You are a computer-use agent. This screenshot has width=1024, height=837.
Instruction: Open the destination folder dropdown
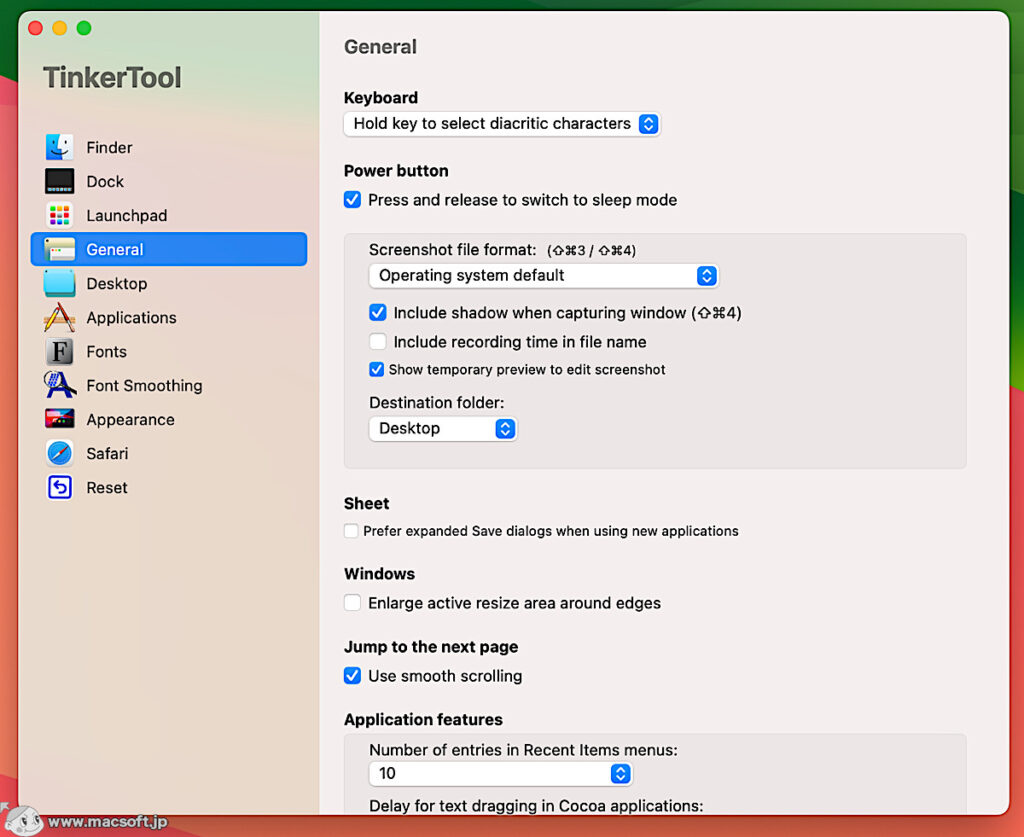506,428
